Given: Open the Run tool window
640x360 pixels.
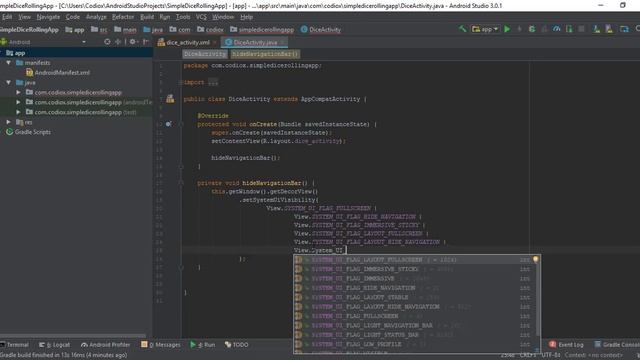Looking at the screenshot, I should click(202, 345).
